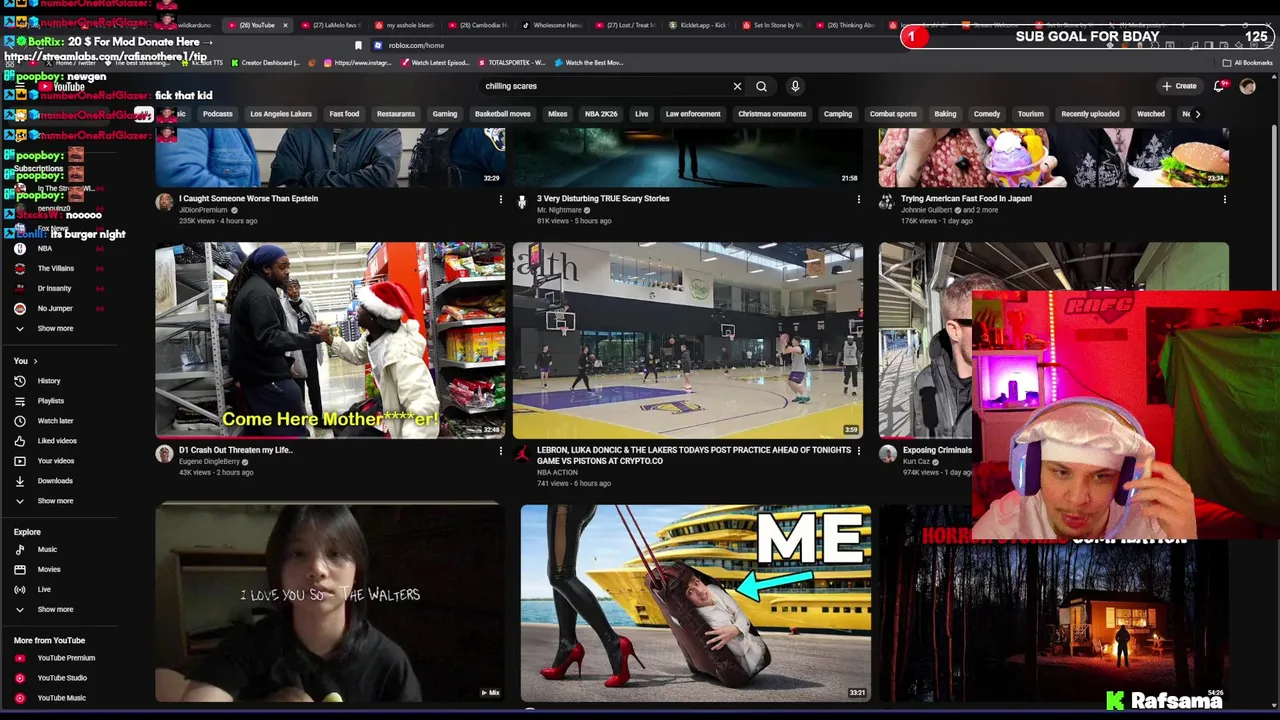Image resolution: width=1280 pixels, height=720 pixels.
Task: Select the Podcasts filter chip
Action: click(217, 114)
